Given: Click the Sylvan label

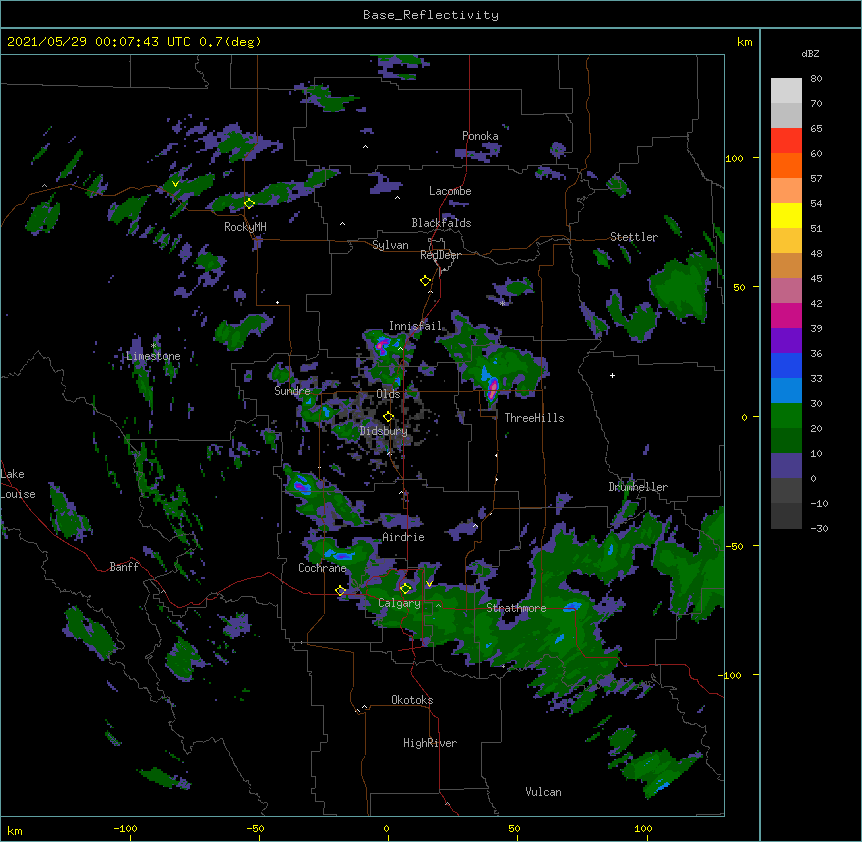Looking at the screenshot, I should (x=390, y=245).
